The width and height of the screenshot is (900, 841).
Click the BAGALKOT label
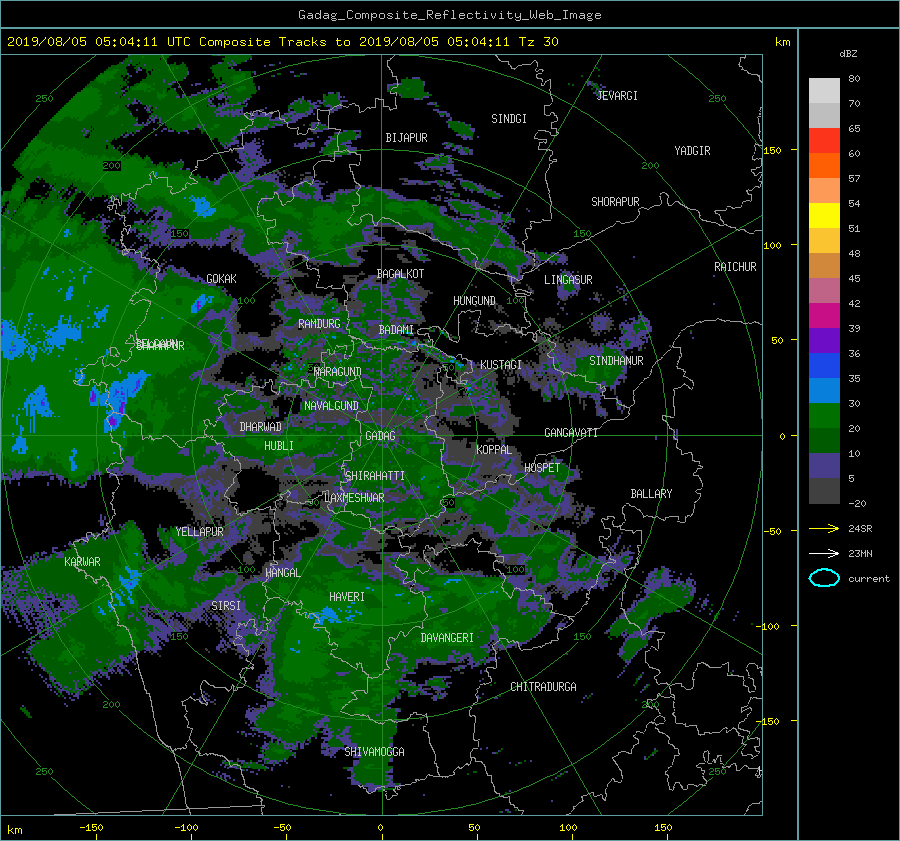click(400, 274)
